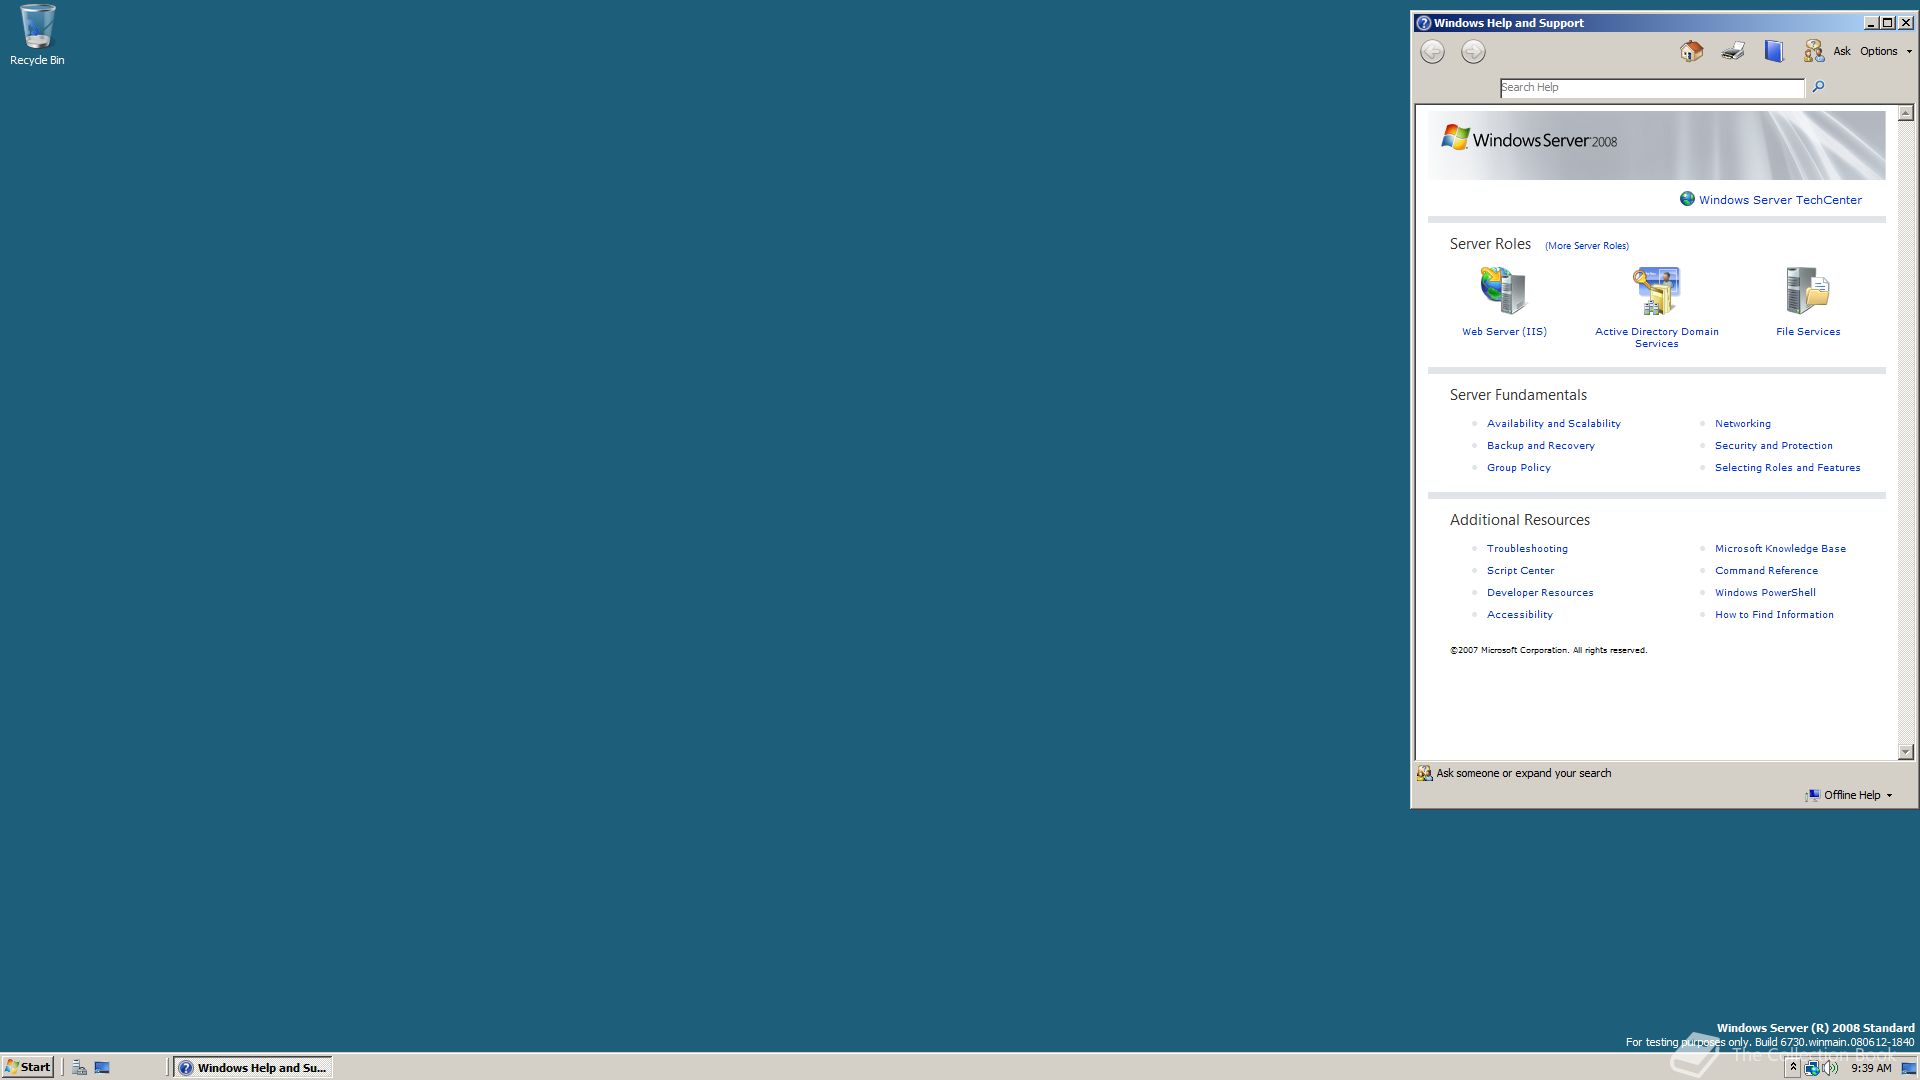The image size is (1920, 1080).
Task: Open Selecting Roles and Features topic
Action: (x=1787, y=468)
